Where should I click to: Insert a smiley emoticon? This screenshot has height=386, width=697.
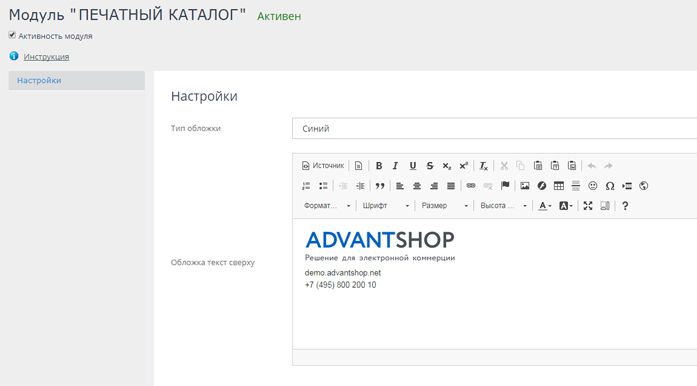593,186
